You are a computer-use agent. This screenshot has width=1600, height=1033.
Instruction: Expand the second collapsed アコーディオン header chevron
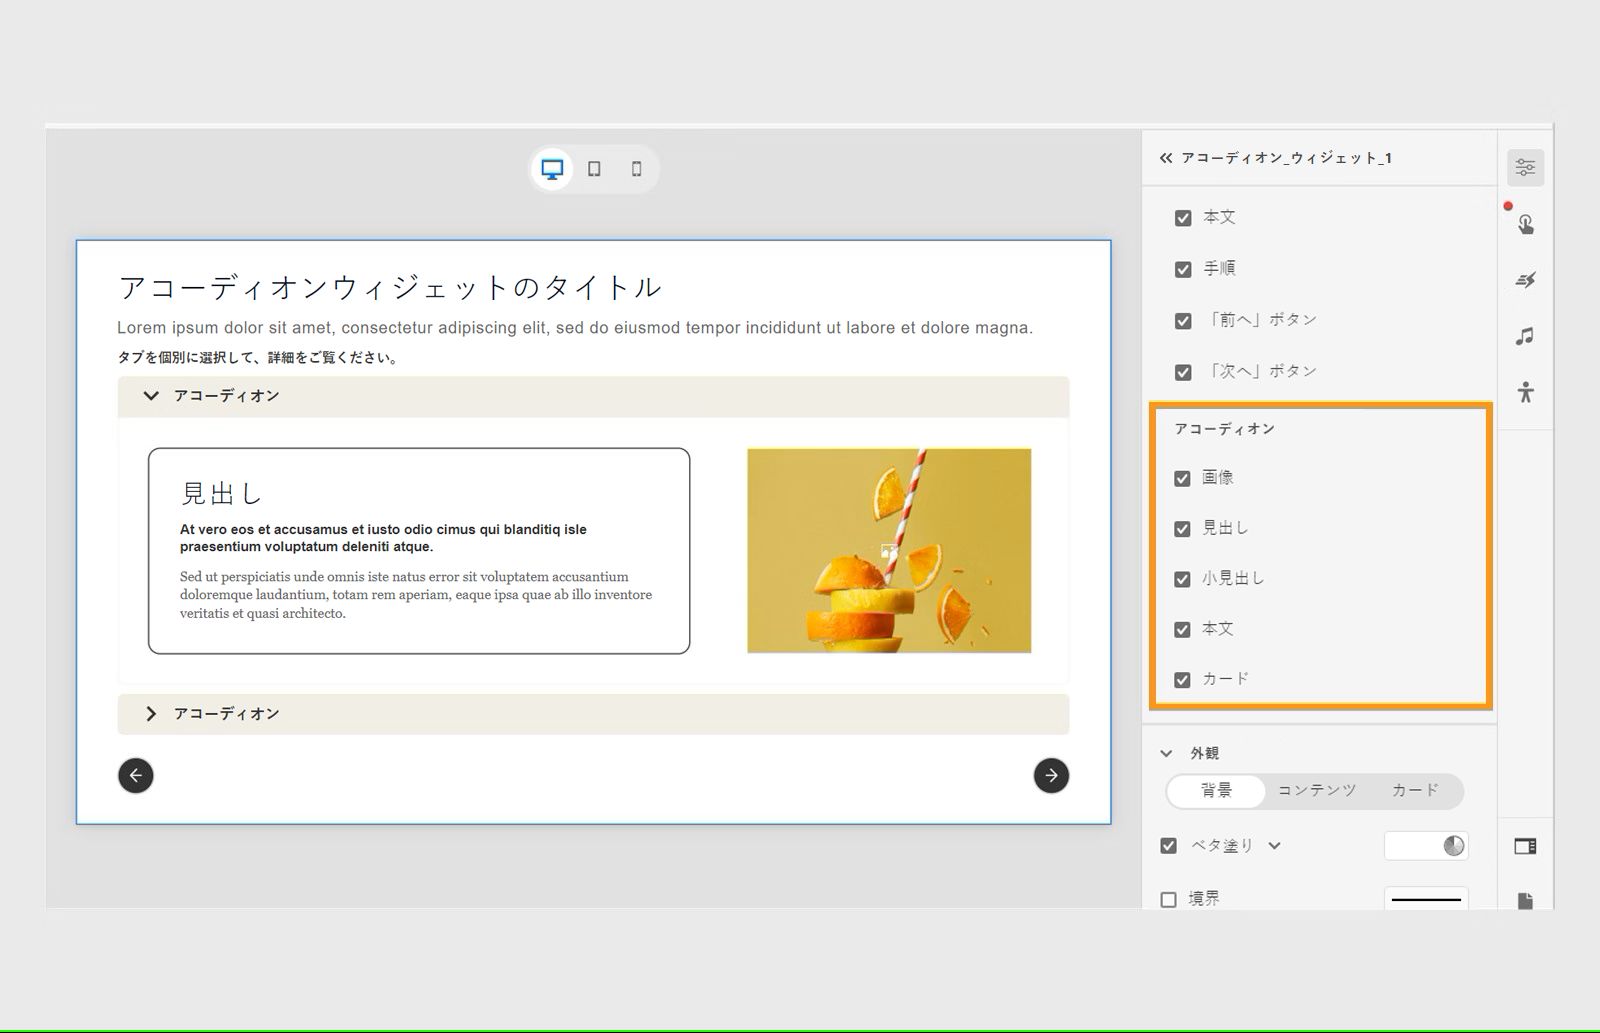pos(151,714)
